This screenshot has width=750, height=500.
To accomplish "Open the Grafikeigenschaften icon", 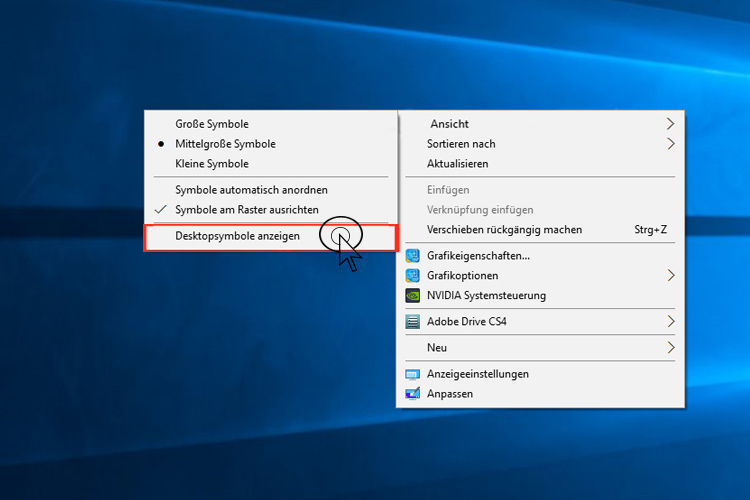I will 412,256.
